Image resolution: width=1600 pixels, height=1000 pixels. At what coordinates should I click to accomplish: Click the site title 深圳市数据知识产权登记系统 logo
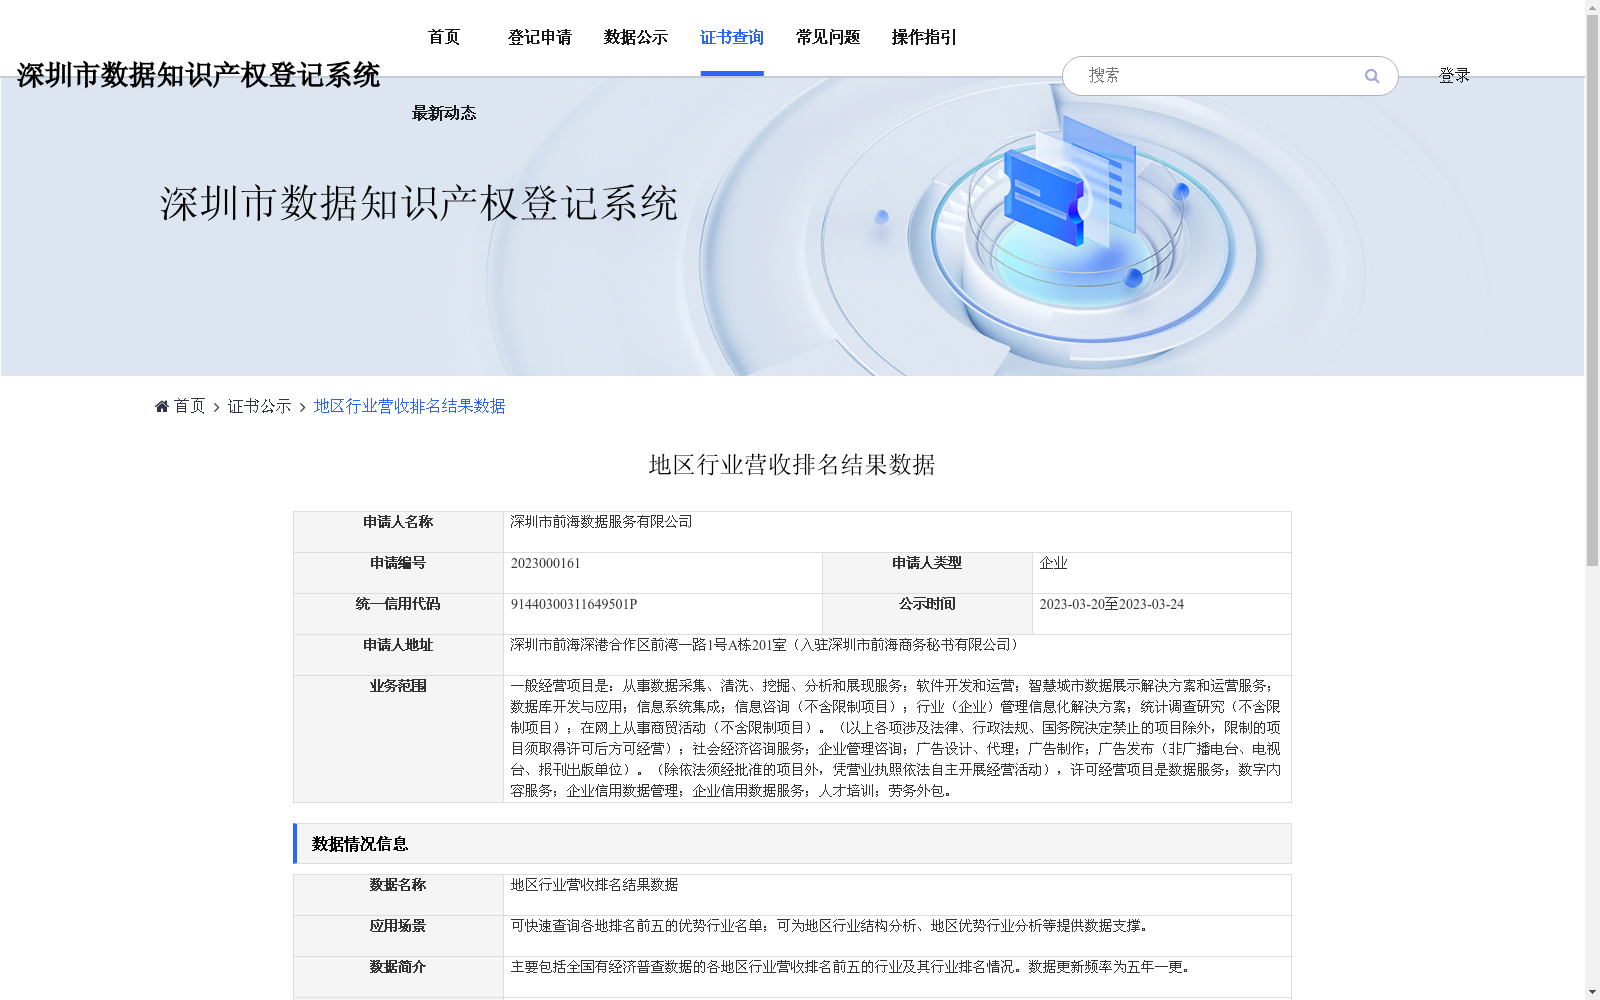coord(198,75)
